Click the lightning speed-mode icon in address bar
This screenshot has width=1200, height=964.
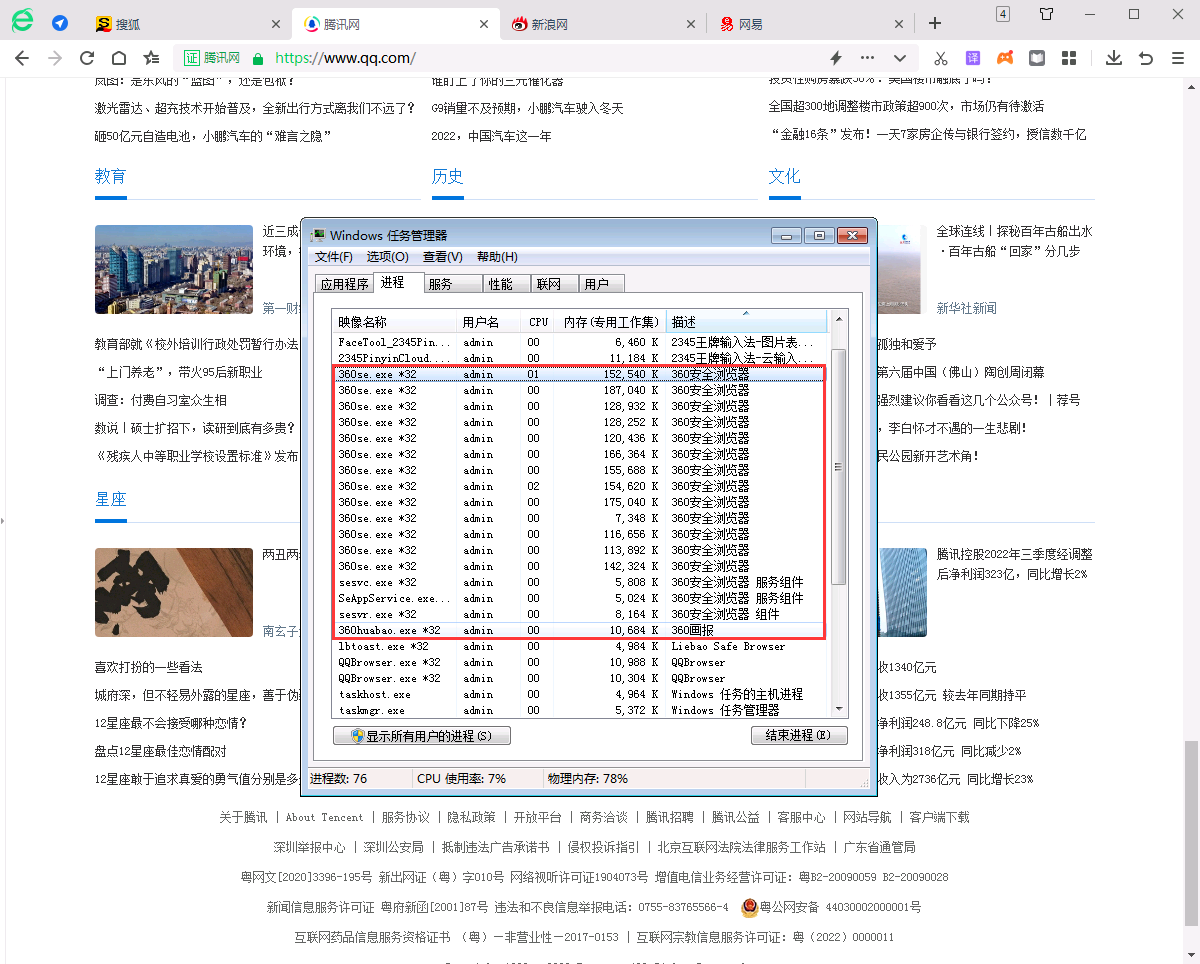coord(836,58)
